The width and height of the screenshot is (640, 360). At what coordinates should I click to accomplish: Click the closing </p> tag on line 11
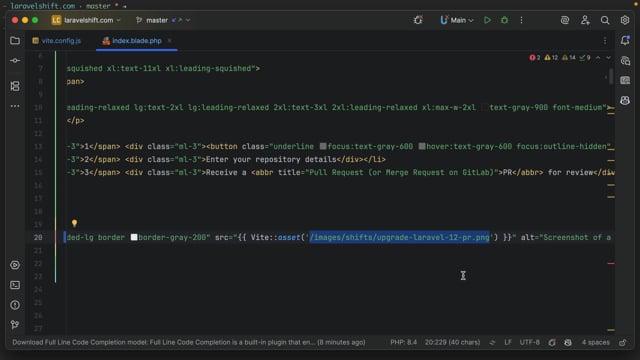click(x=76, y=120)
